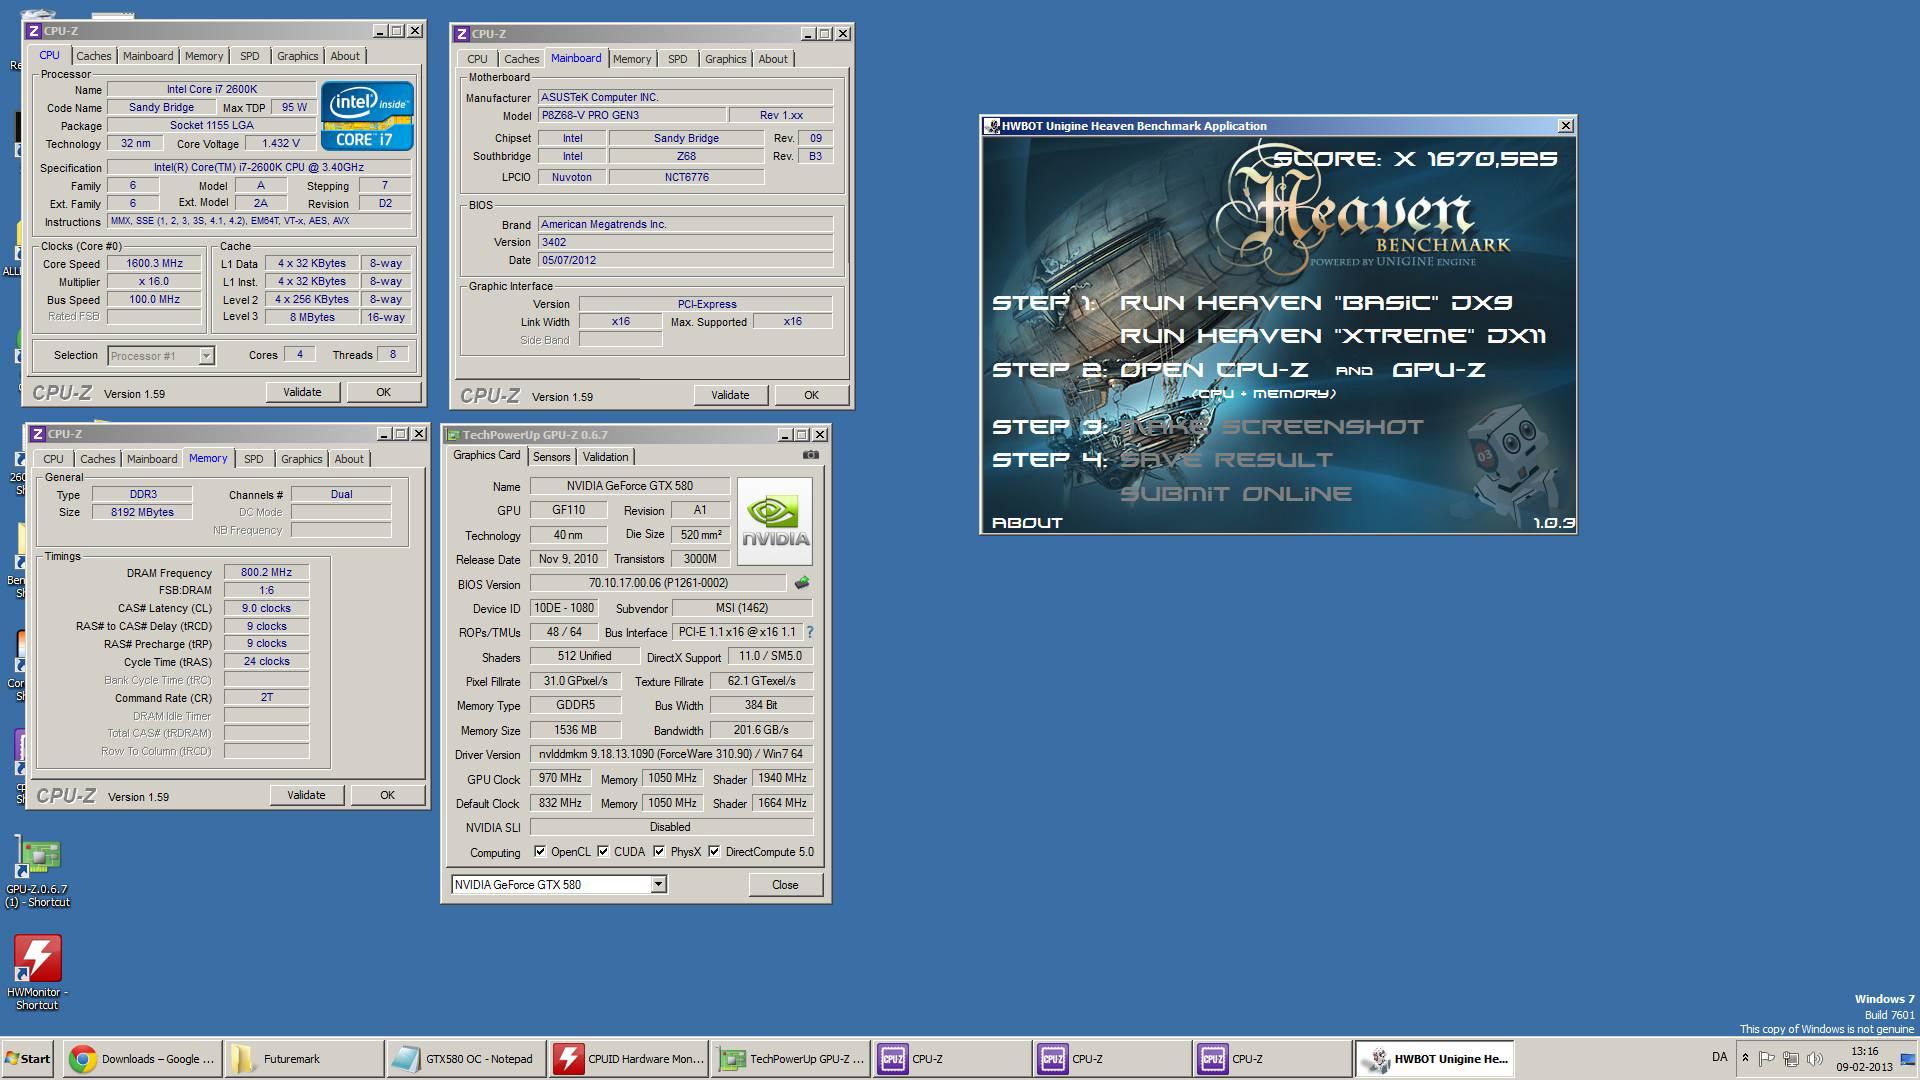Open the GPU-Z 0.6.7 desktop shortcut
This screenshot has width=1920, height=1080.
[x=37, y=872]
